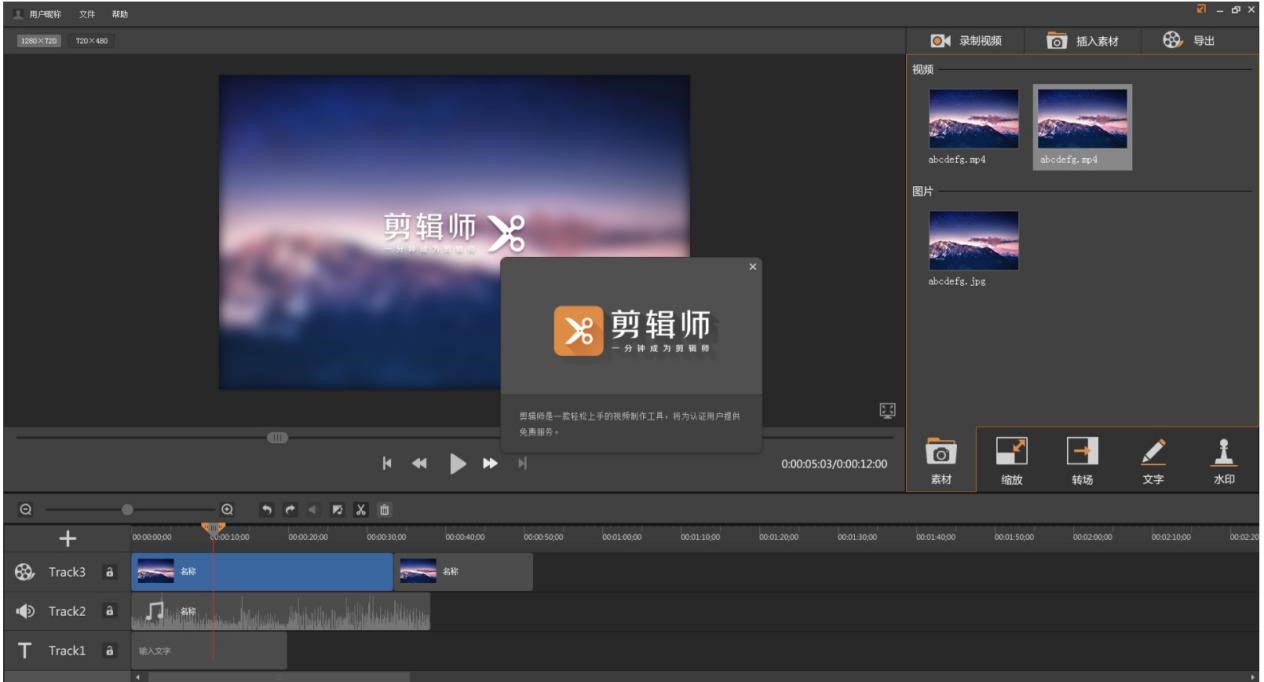Viewport: 1264px width, 682px height.
Task: Click the 录制视频 record video button
Action: point(966,41)
